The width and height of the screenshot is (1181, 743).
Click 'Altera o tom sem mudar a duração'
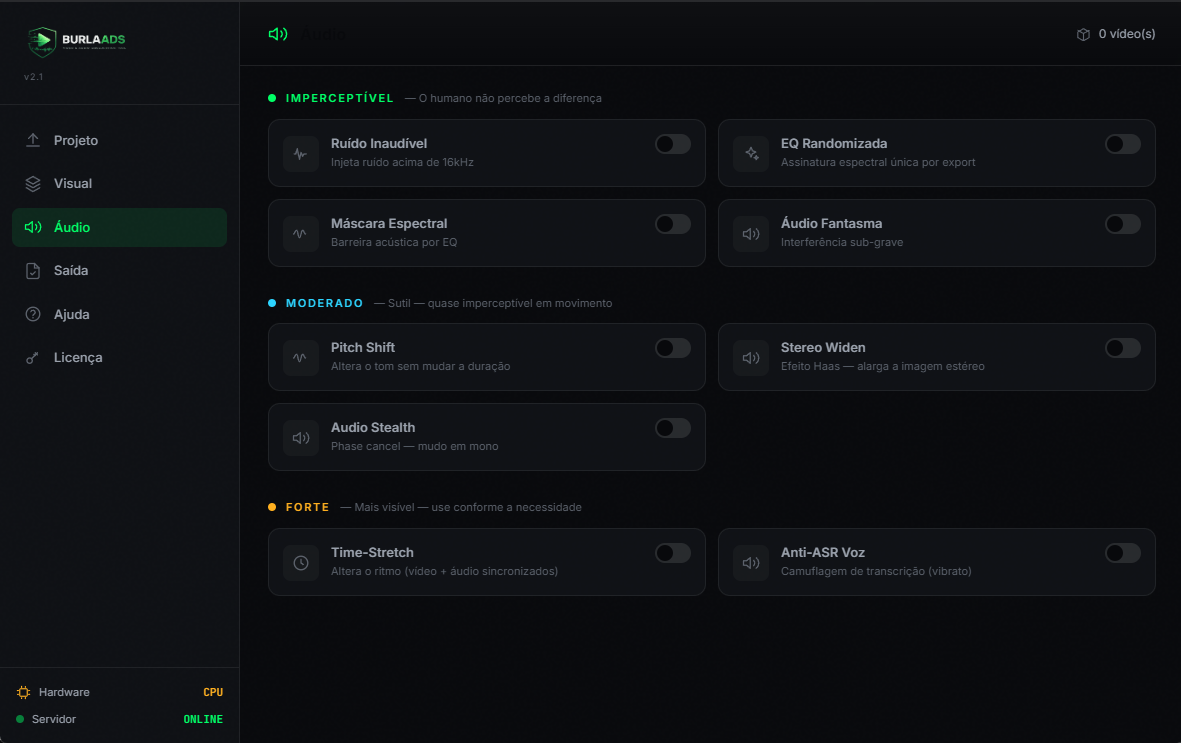pos(420,366)
